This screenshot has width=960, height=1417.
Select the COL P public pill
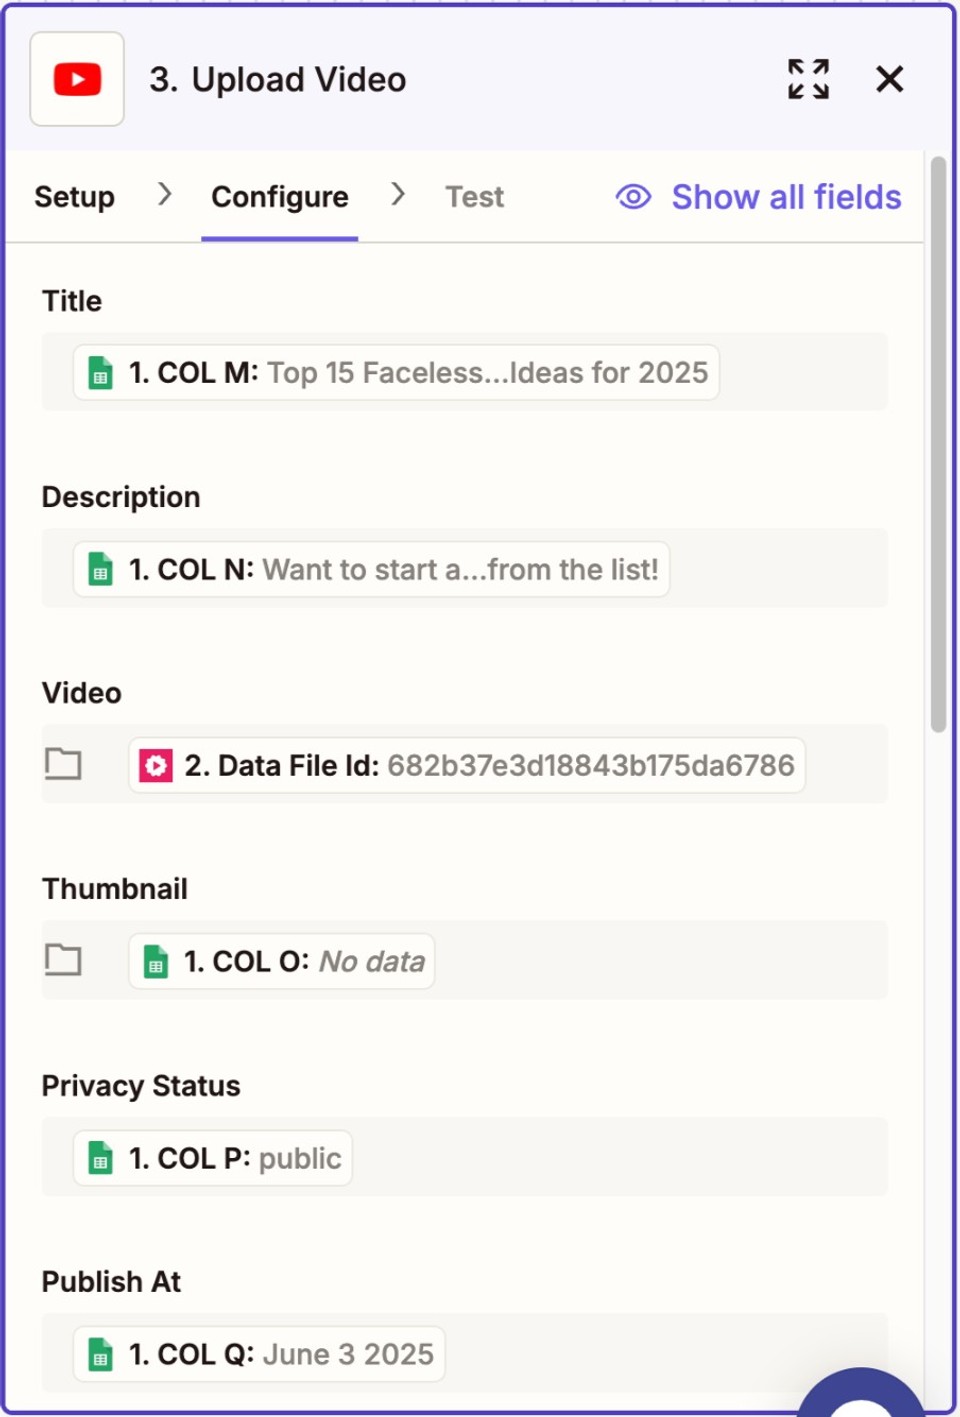[x=212, y=1158]
